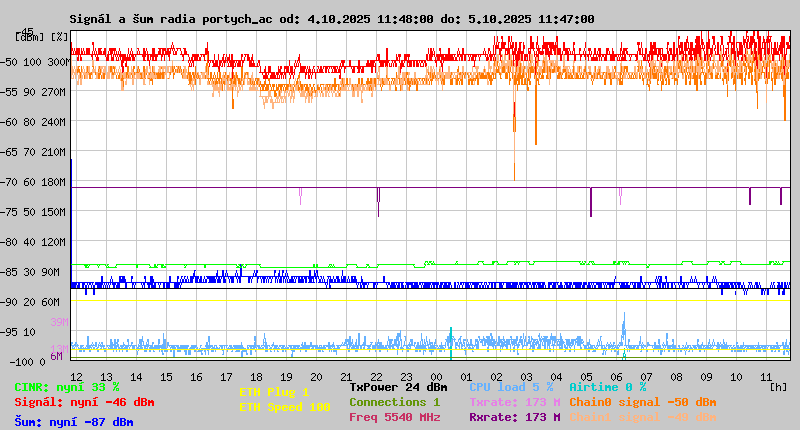Click the hour '03' x-axis tick label
Screen dimensions: 800x430
click(x=526, y=377)
